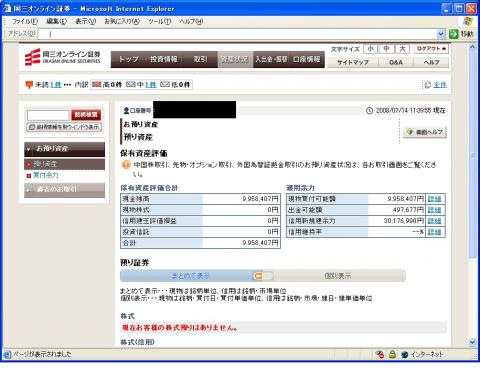Click the unread messages orange icon
The height and width of the screenshot is (388, 480).
[29, 85]
